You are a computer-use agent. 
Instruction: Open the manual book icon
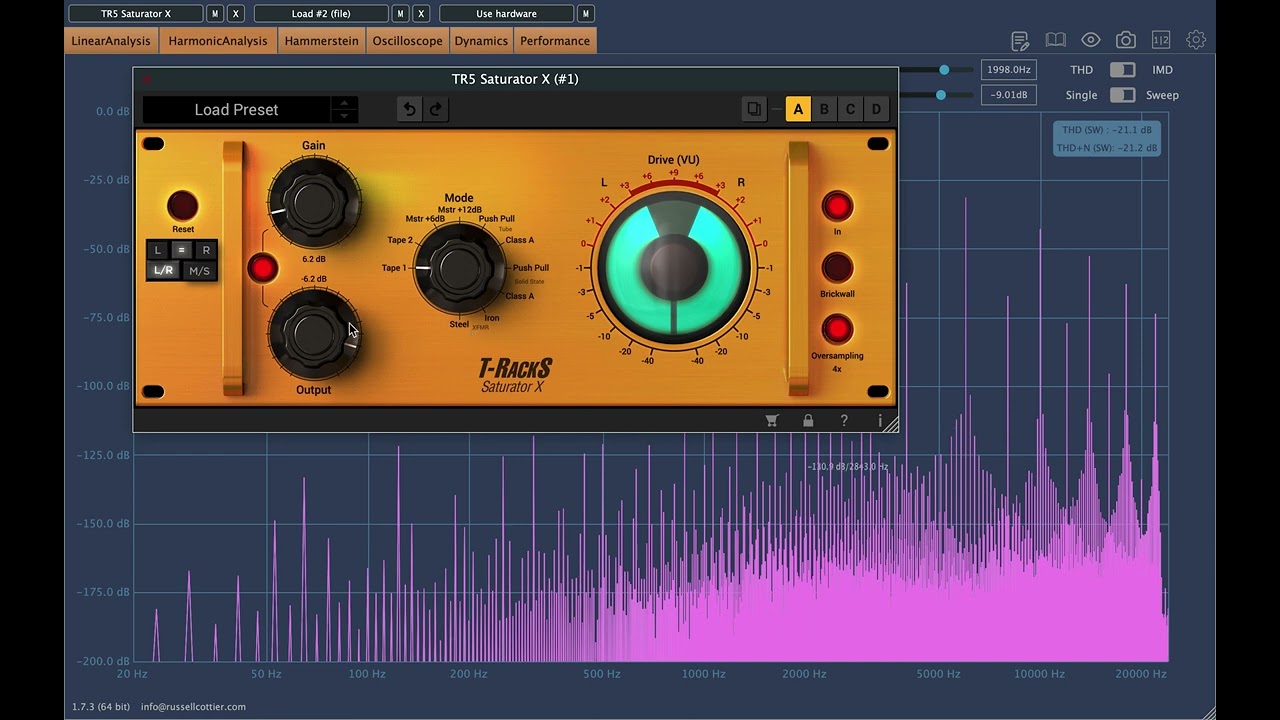(1055, 41)
